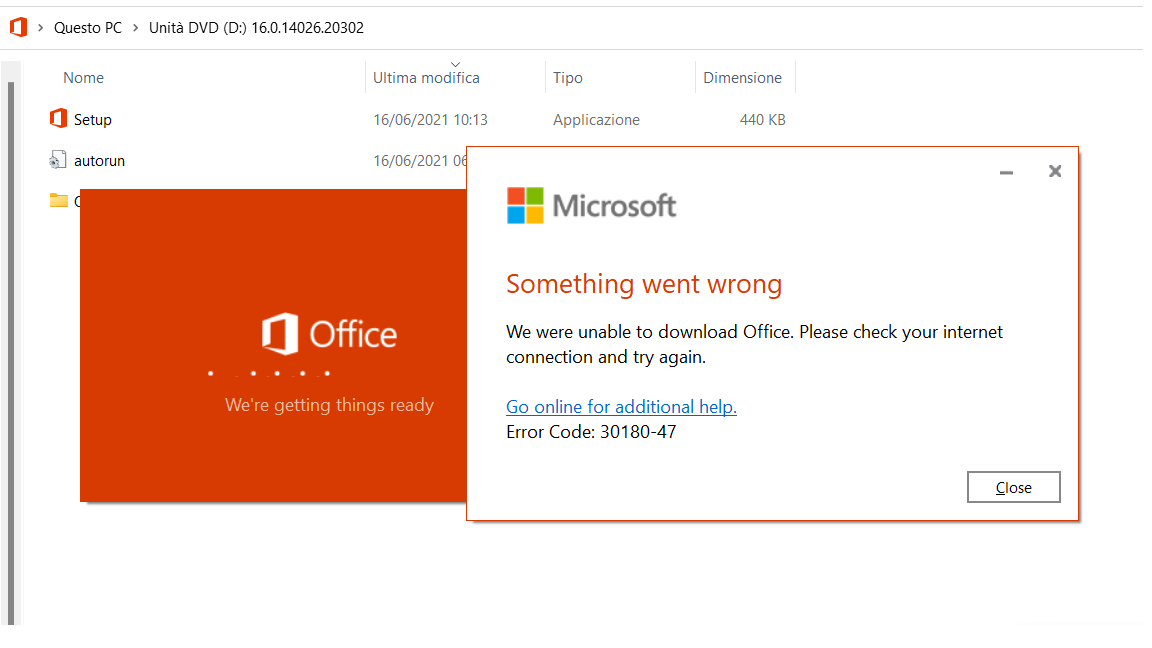Sort files by the Tipo column
Viewport: 1152px width, 648px height.
click(568, 78)
